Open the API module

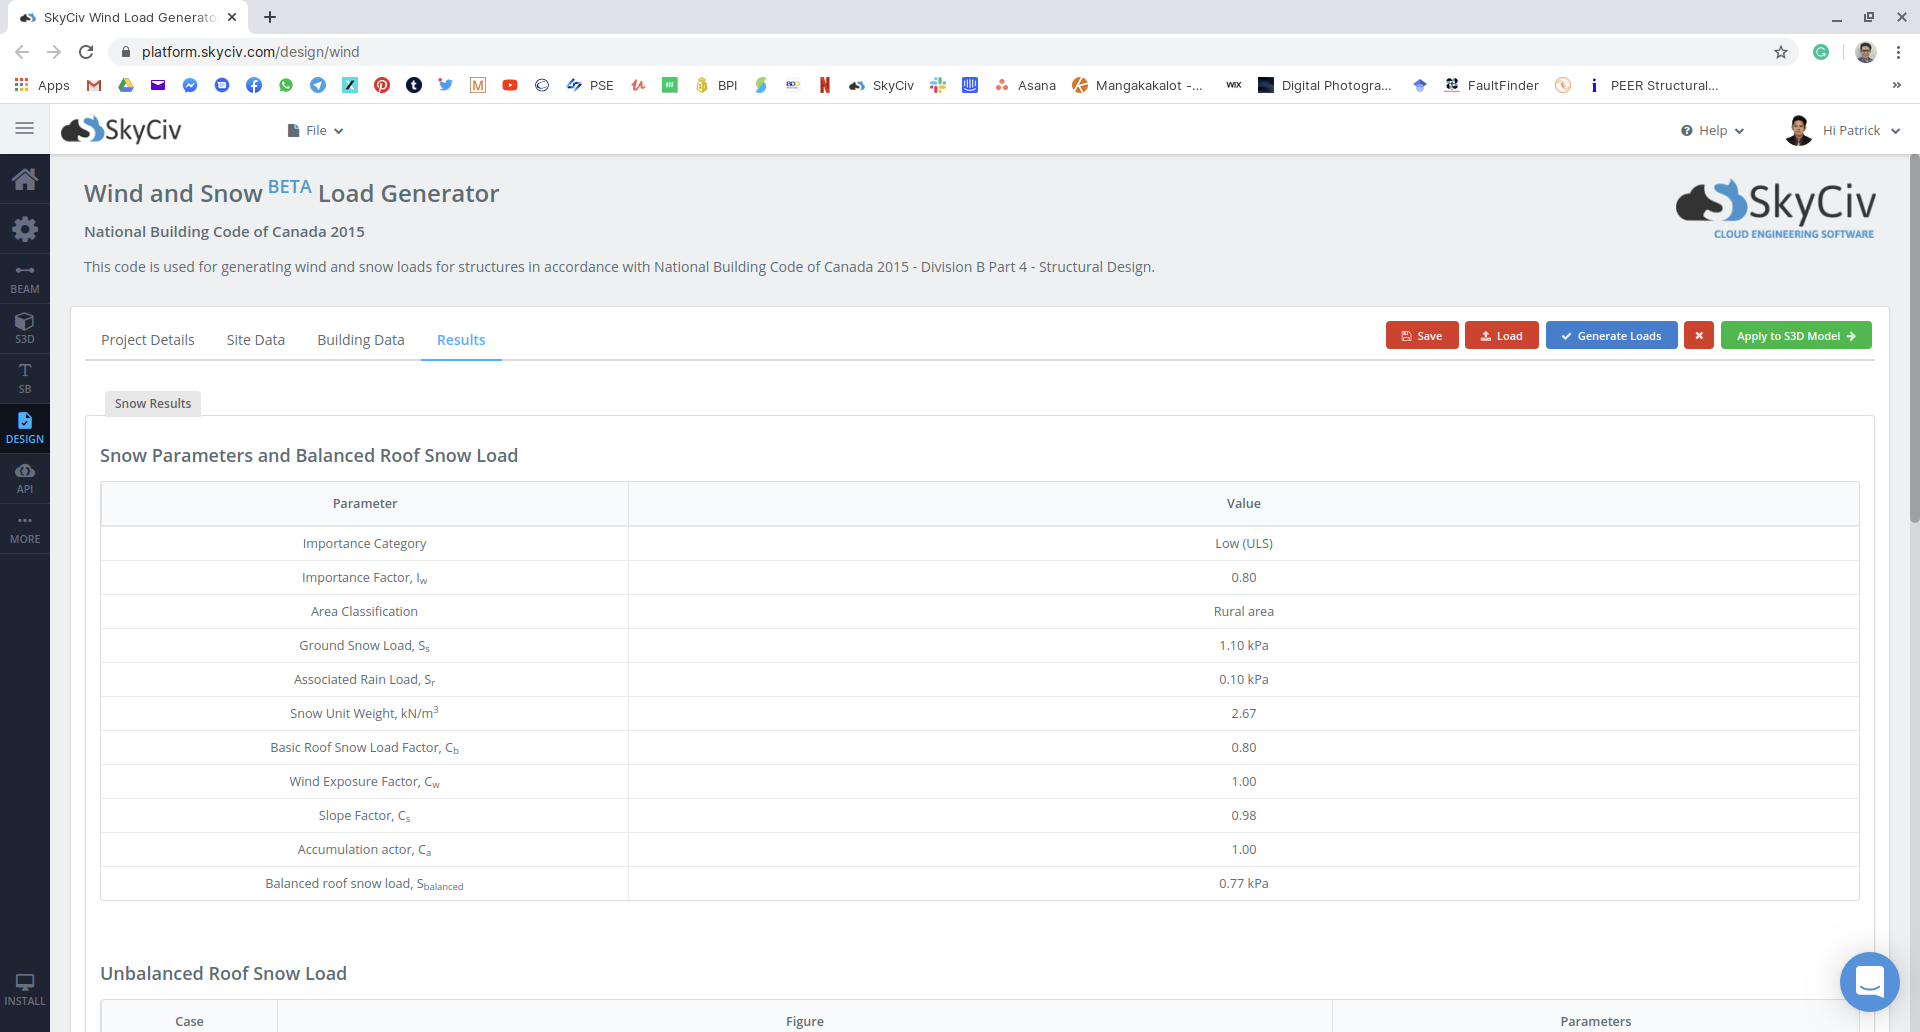[25, 479]
